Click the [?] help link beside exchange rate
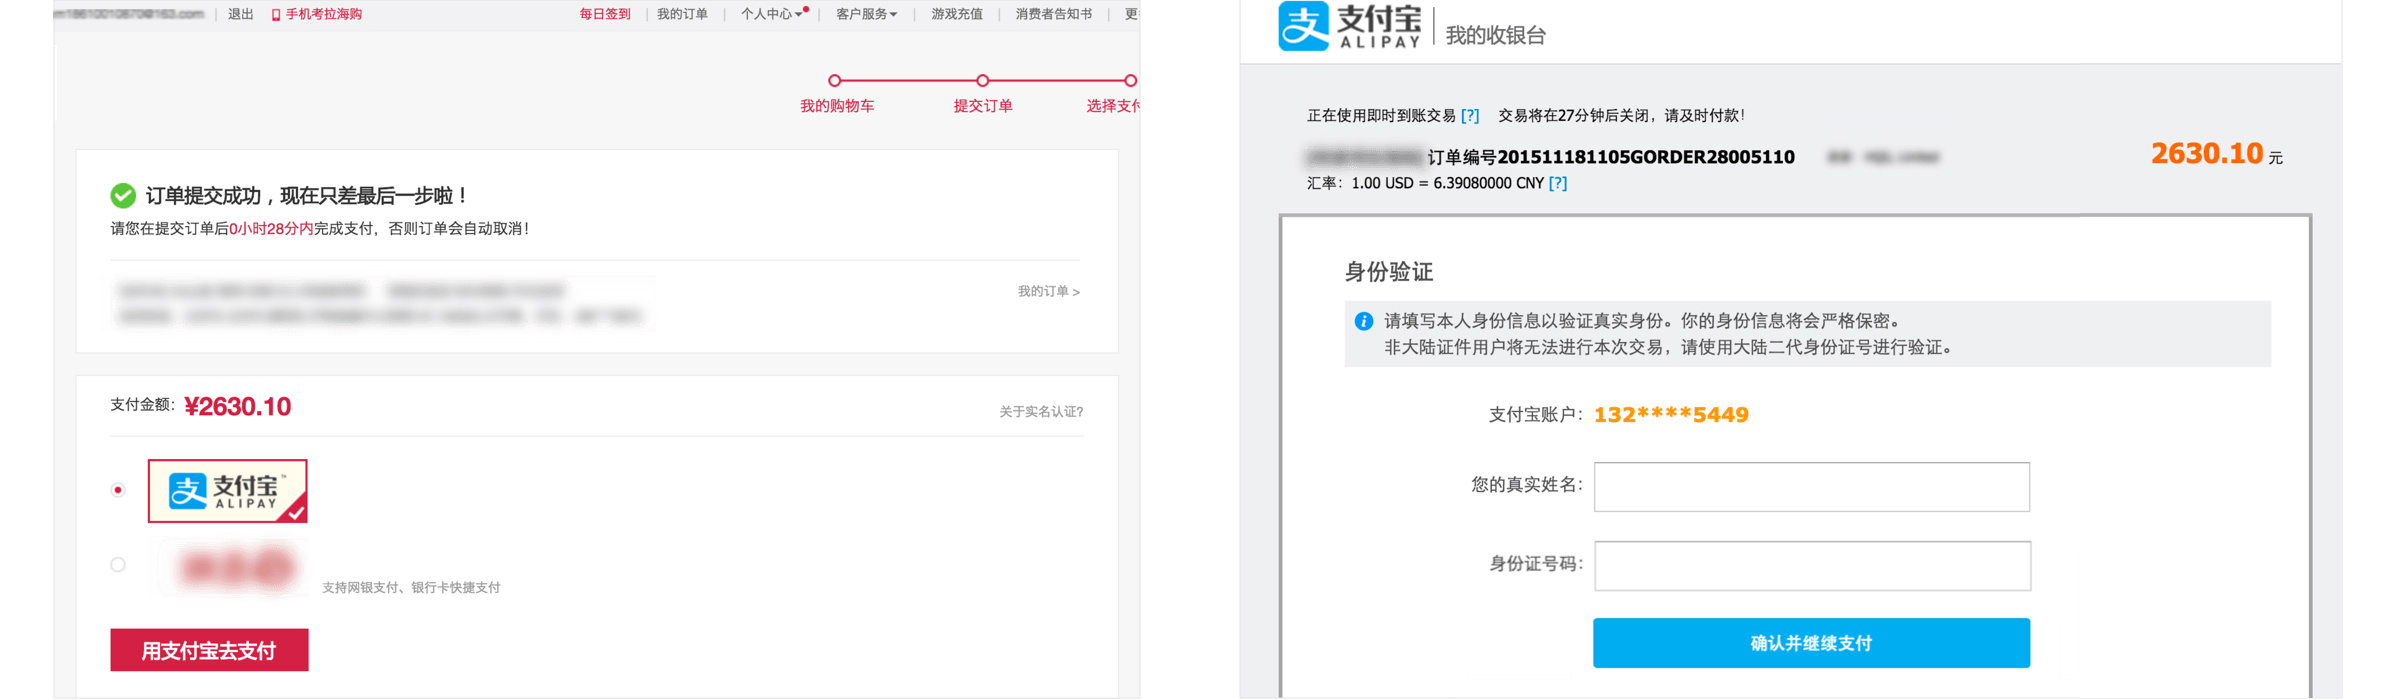This screenshot has height=700, width=2393. 1557,183
